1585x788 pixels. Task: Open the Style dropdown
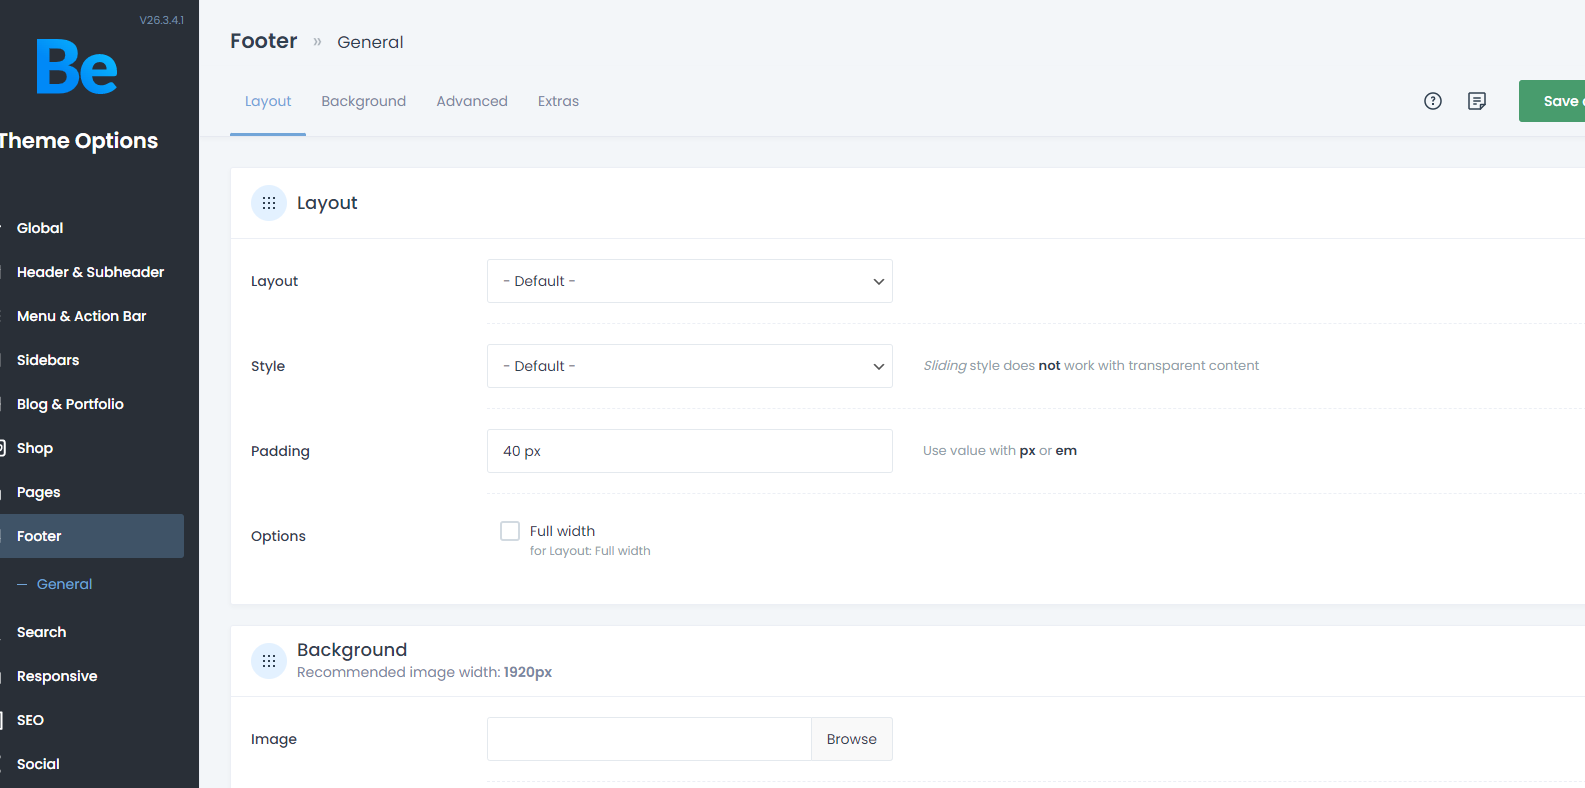coord(690,366)
